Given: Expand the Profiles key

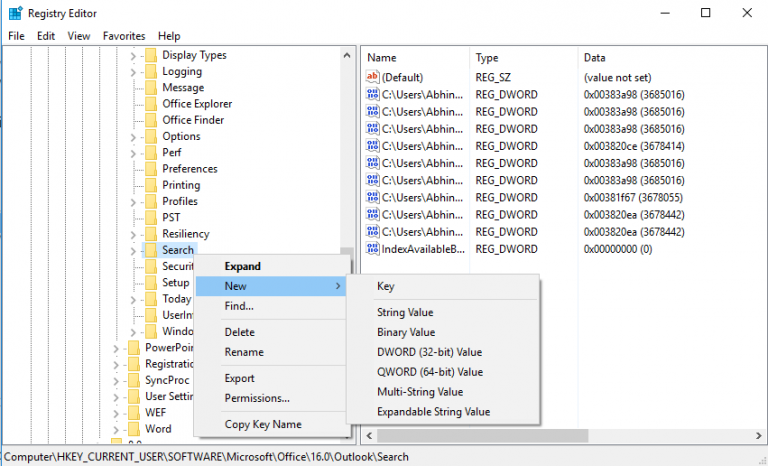Looking at the screenshot, I should point(133,202).
